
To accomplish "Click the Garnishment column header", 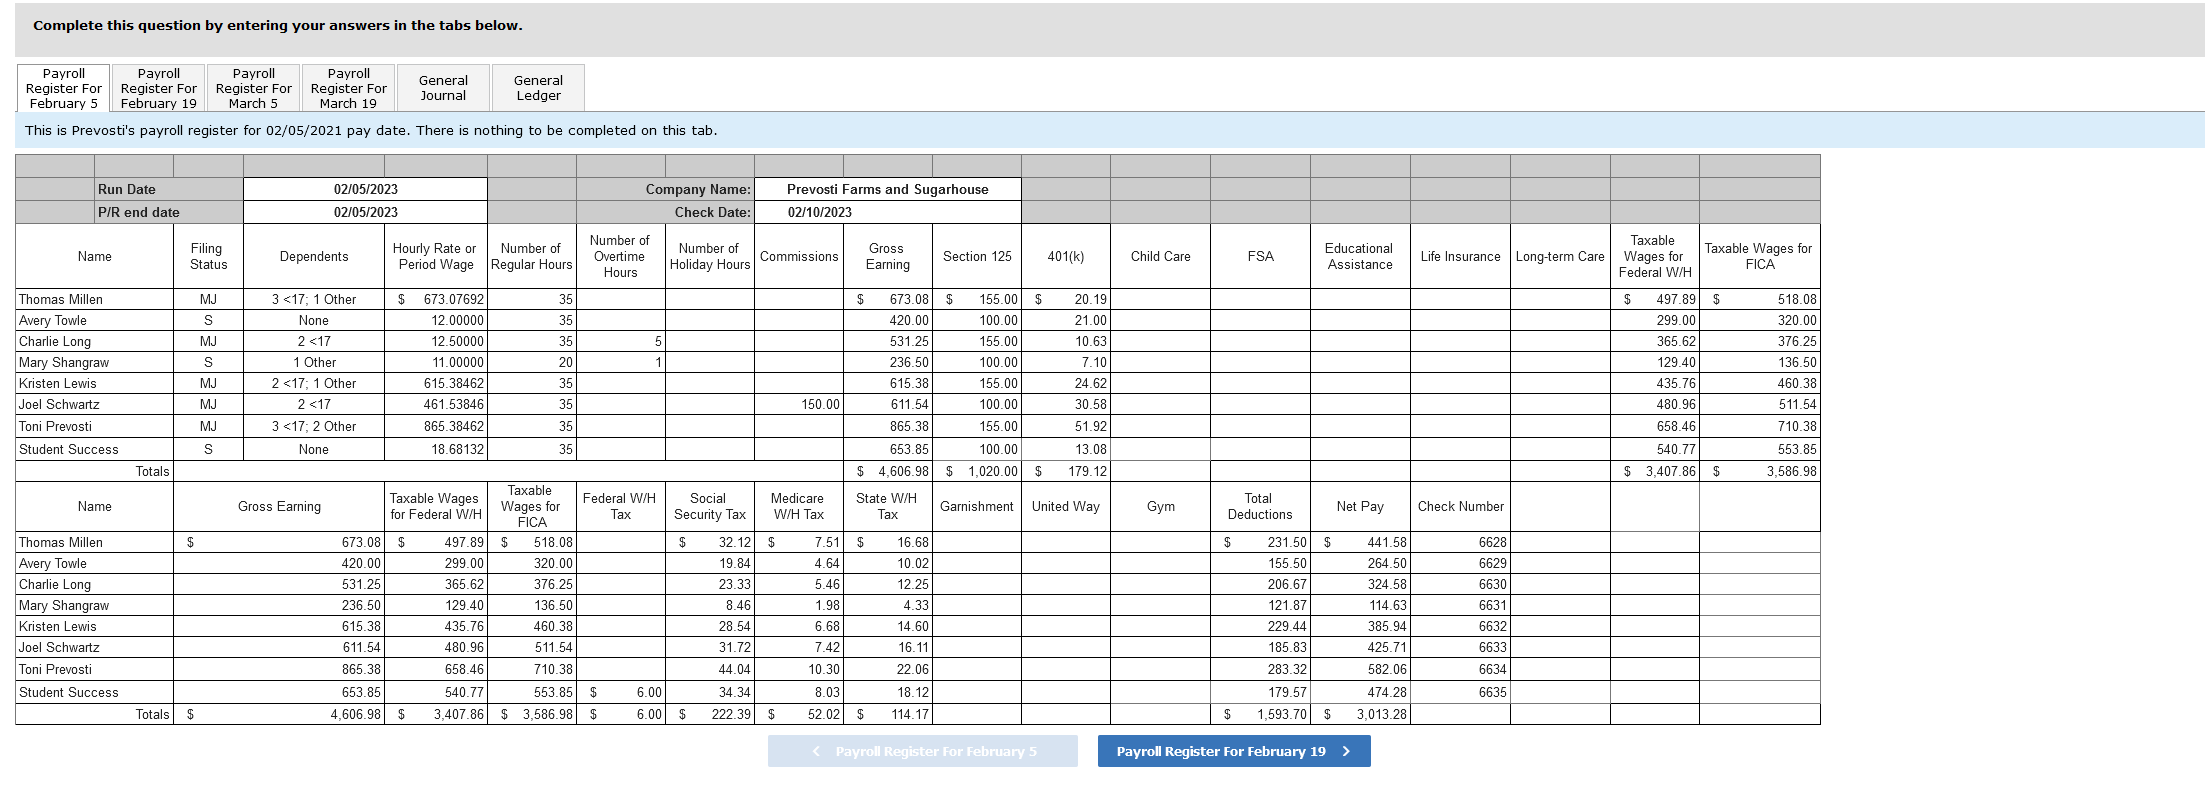I will (977, 506).
